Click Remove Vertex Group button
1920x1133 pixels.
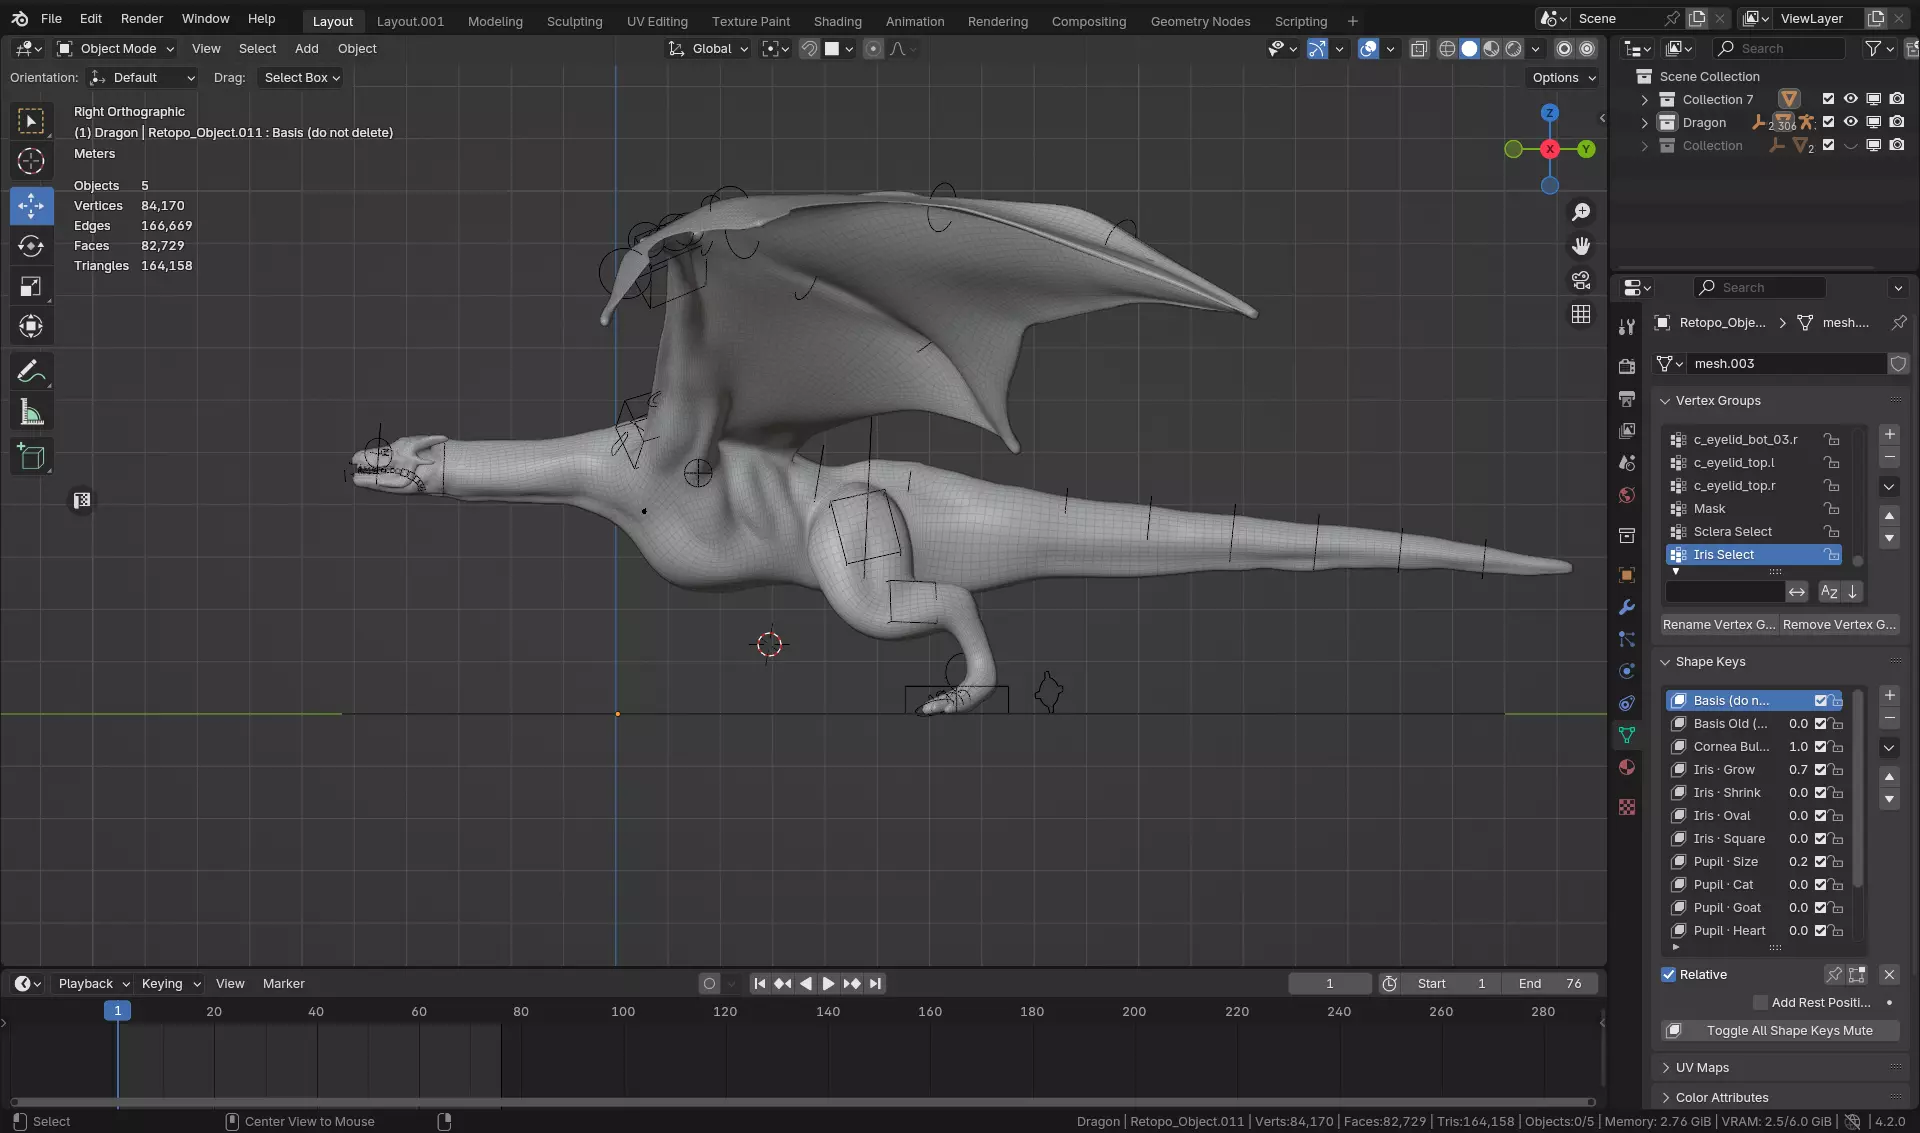(x=1839, y=625)
